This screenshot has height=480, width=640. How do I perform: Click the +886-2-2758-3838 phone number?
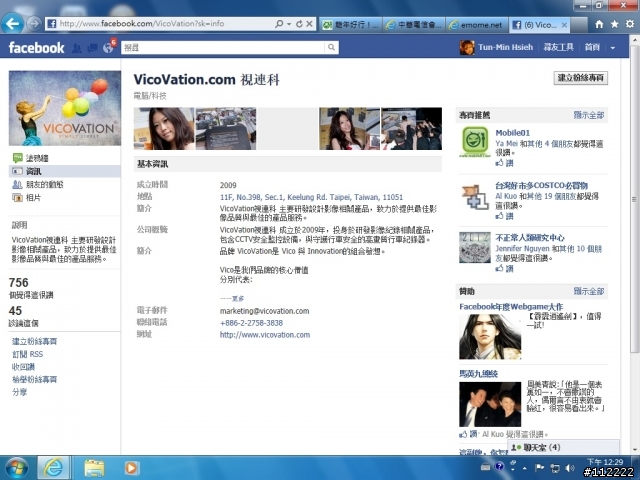(x=251, y=323)
